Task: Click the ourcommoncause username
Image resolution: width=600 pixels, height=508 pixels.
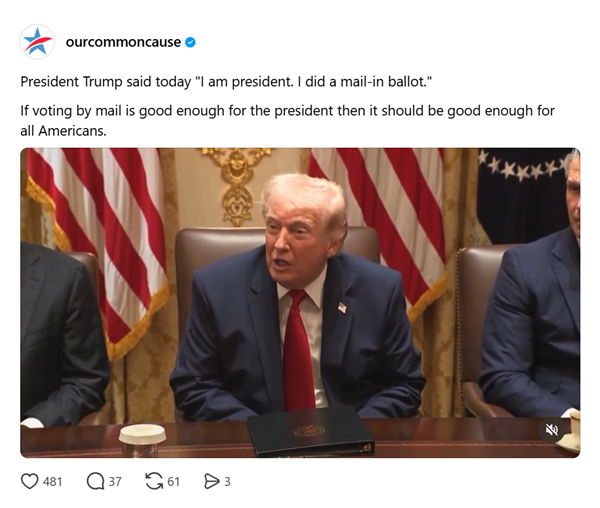Action: point(123,42)
